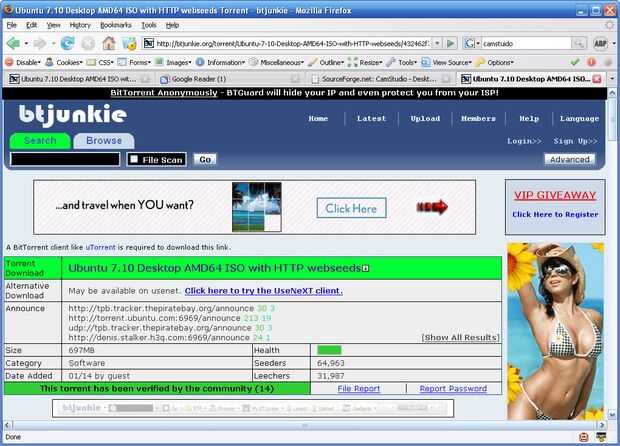
Task: Click the status bar security icon
Action: (x=583, y=437)
